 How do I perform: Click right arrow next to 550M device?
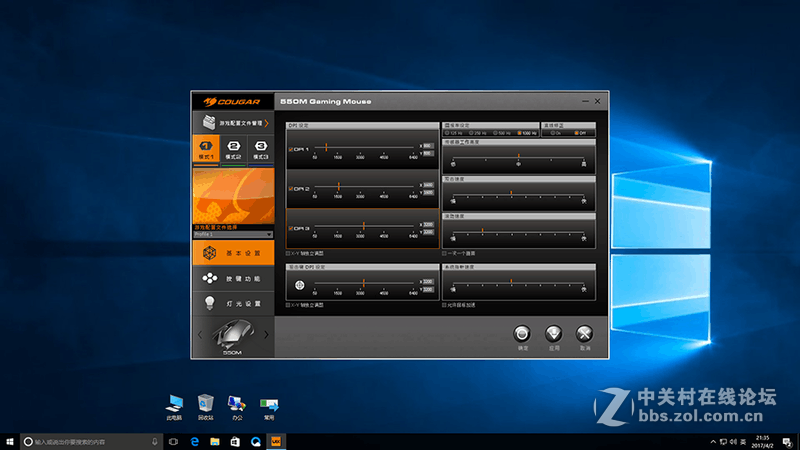[x=267, y=334]
